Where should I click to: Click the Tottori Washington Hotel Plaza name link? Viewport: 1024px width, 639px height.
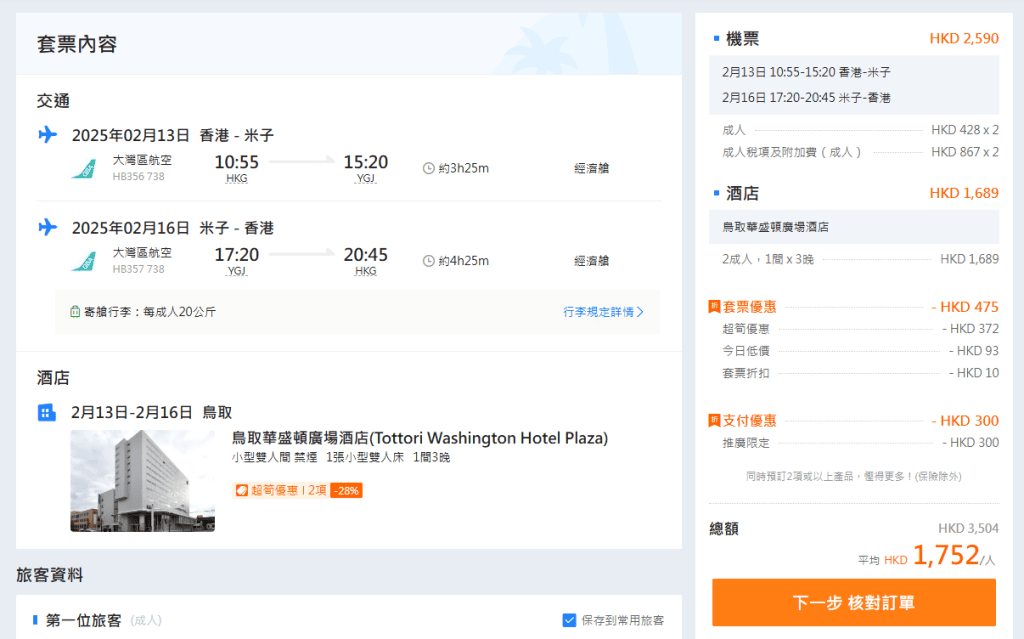(420, 438)
